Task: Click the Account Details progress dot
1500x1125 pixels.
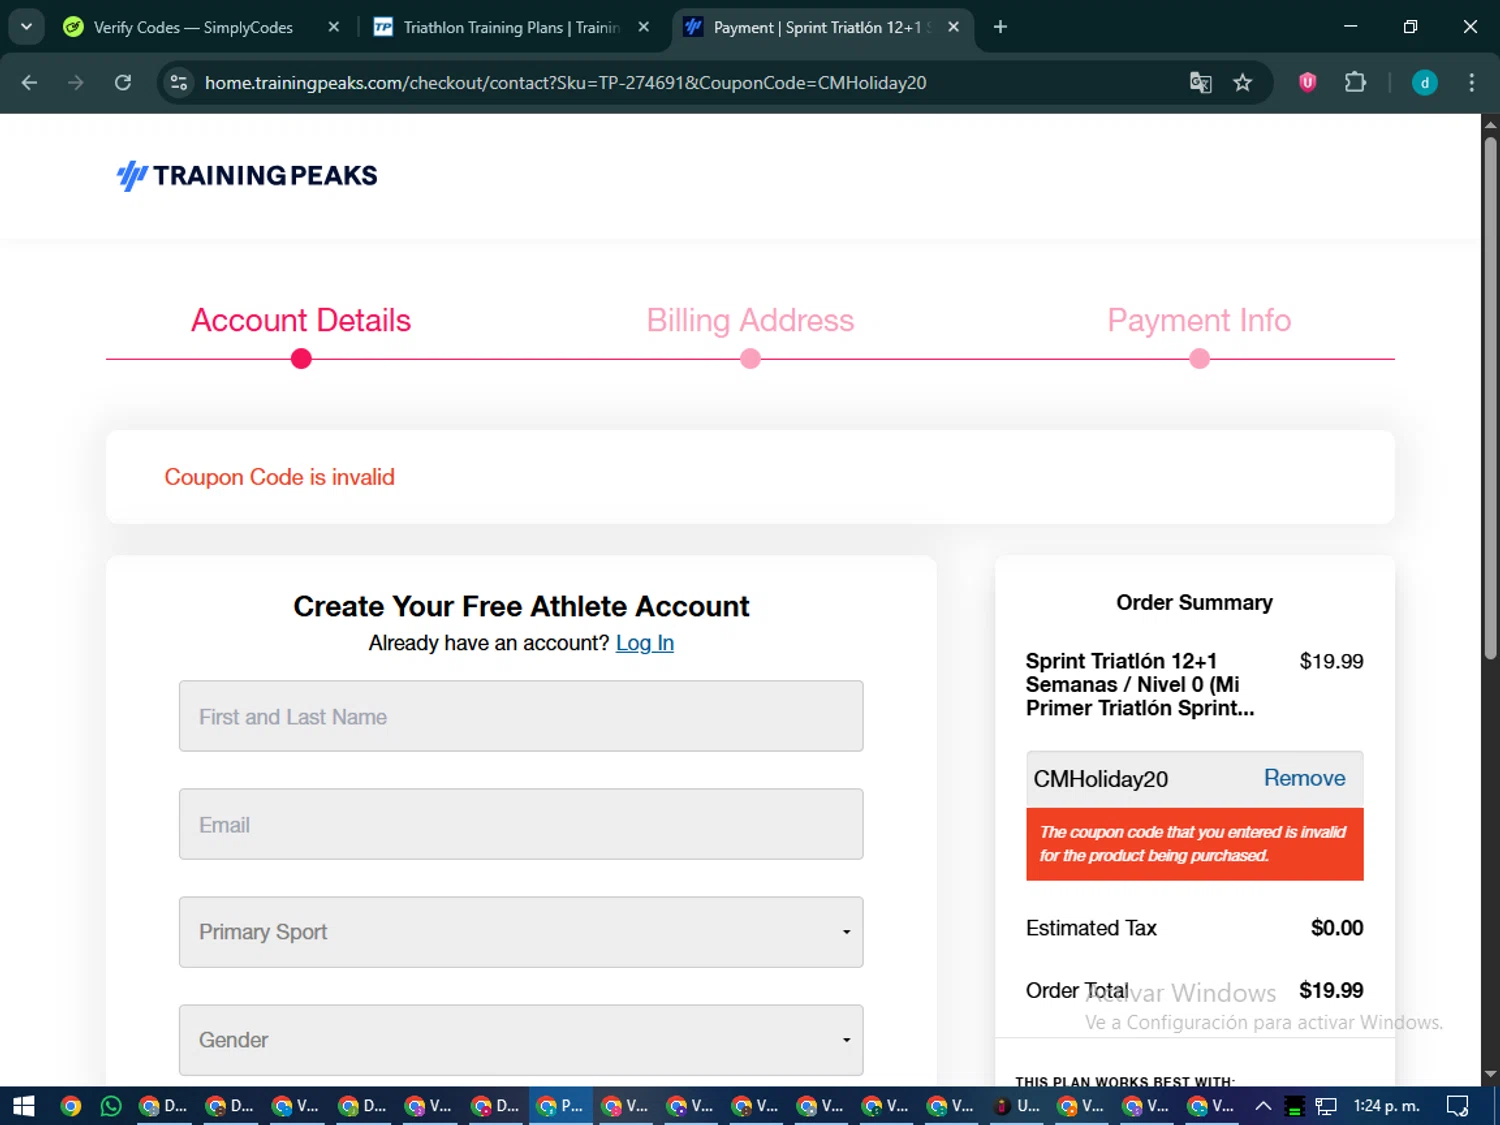Action: (x=301, y=359)
